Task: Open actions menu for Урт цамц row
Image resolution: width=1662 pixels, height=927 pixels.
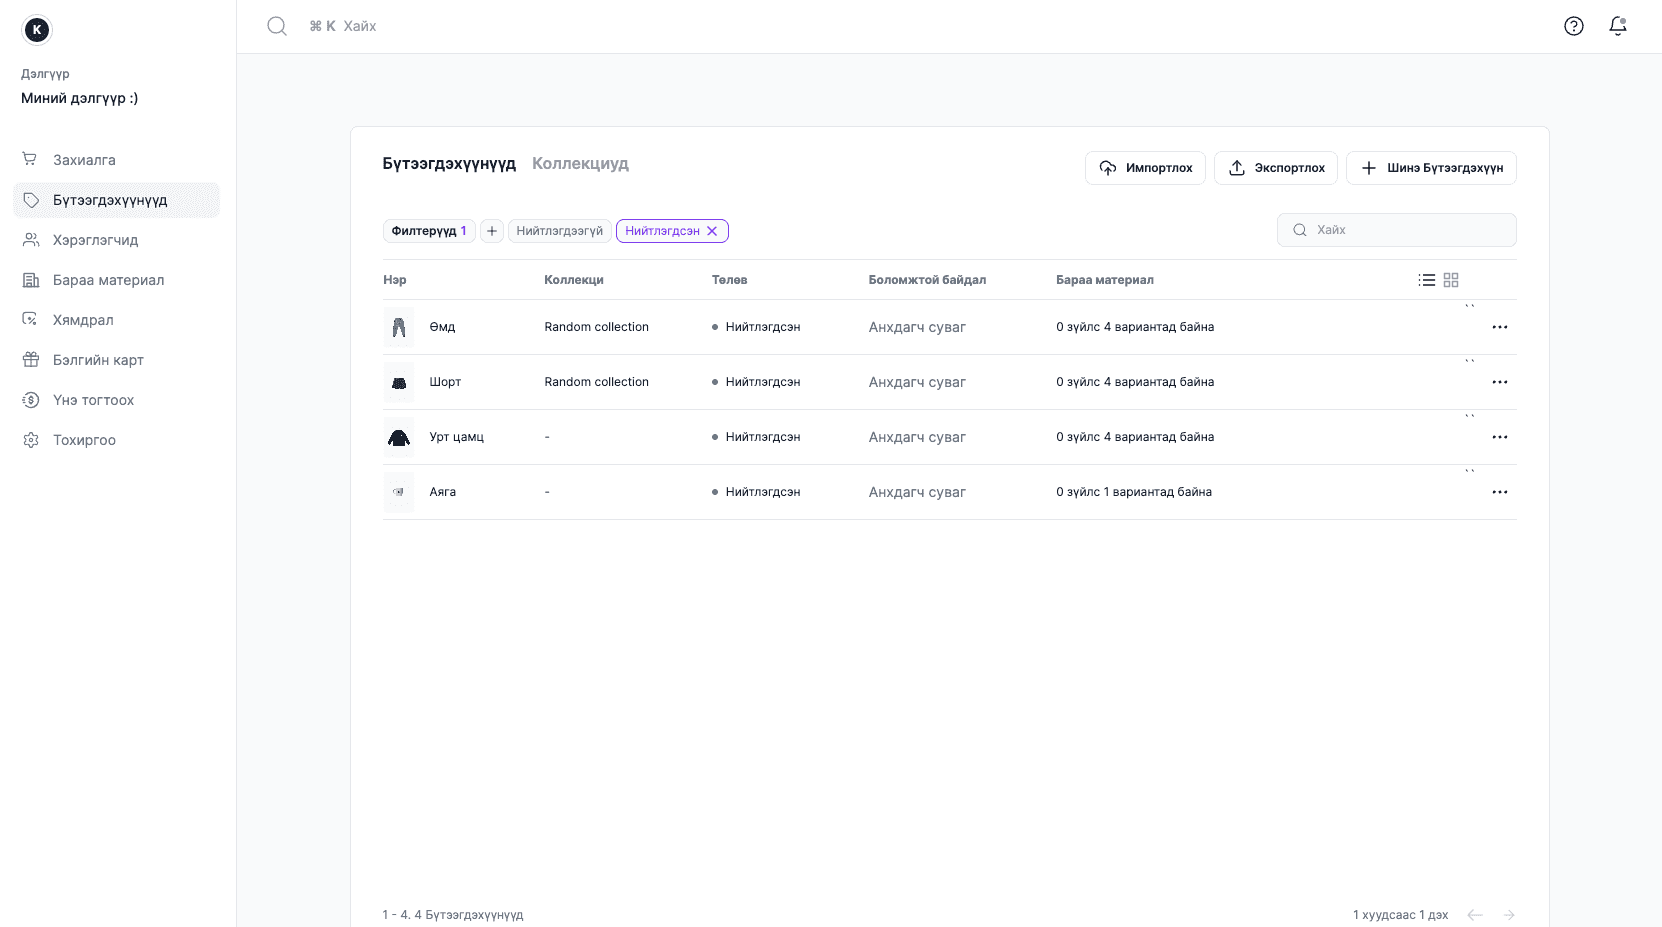Action: [1500, 437]
